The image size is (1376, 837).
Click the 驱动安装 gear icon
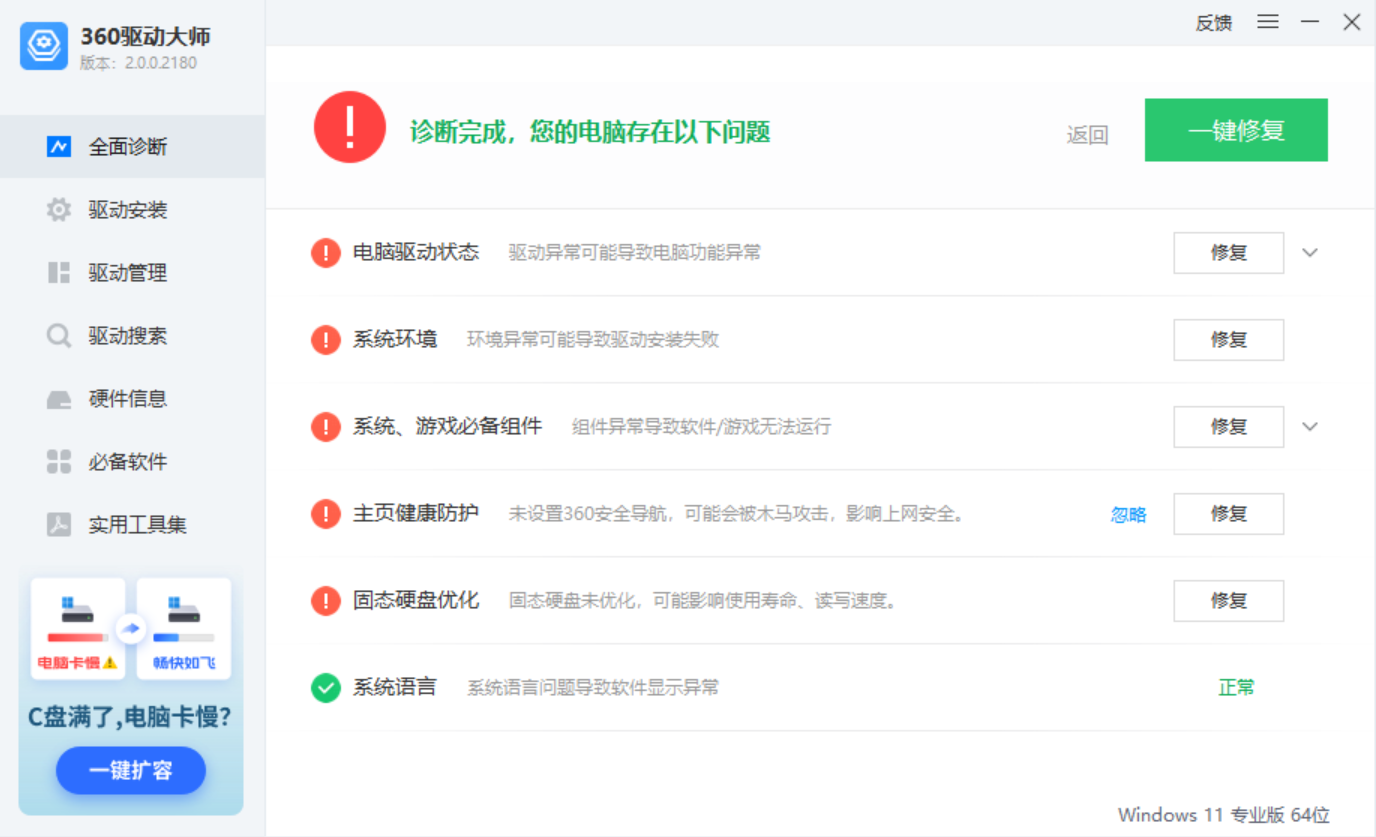(x=59, y=210)
